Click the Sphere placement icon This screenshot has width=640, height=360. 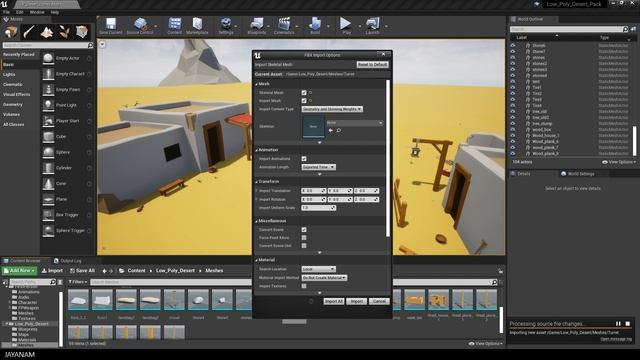click(x=48, y=152)
